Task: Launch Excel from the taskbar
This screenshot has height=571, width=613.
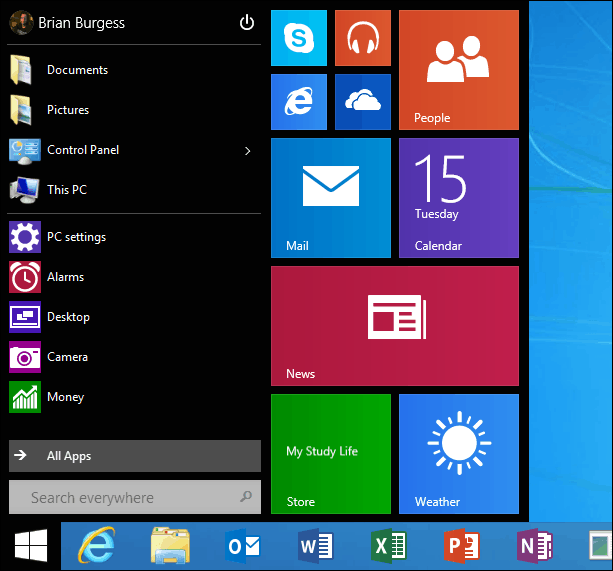Action: click(x=389, y=546)
